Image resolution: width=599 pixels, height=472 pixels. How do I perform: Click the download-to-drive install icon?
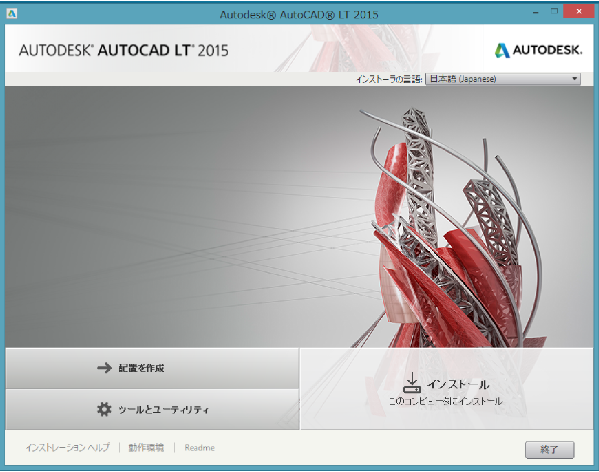pos(412,383)
